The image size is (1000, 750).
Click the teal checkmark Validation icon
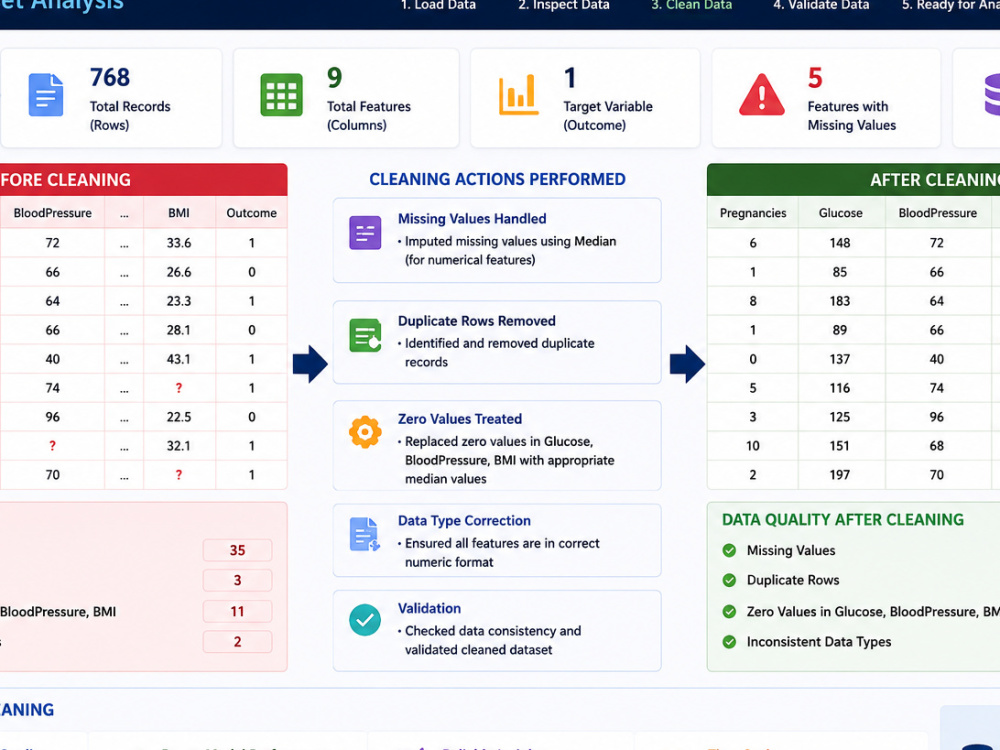pyautogui.click(x=365, y=620)
